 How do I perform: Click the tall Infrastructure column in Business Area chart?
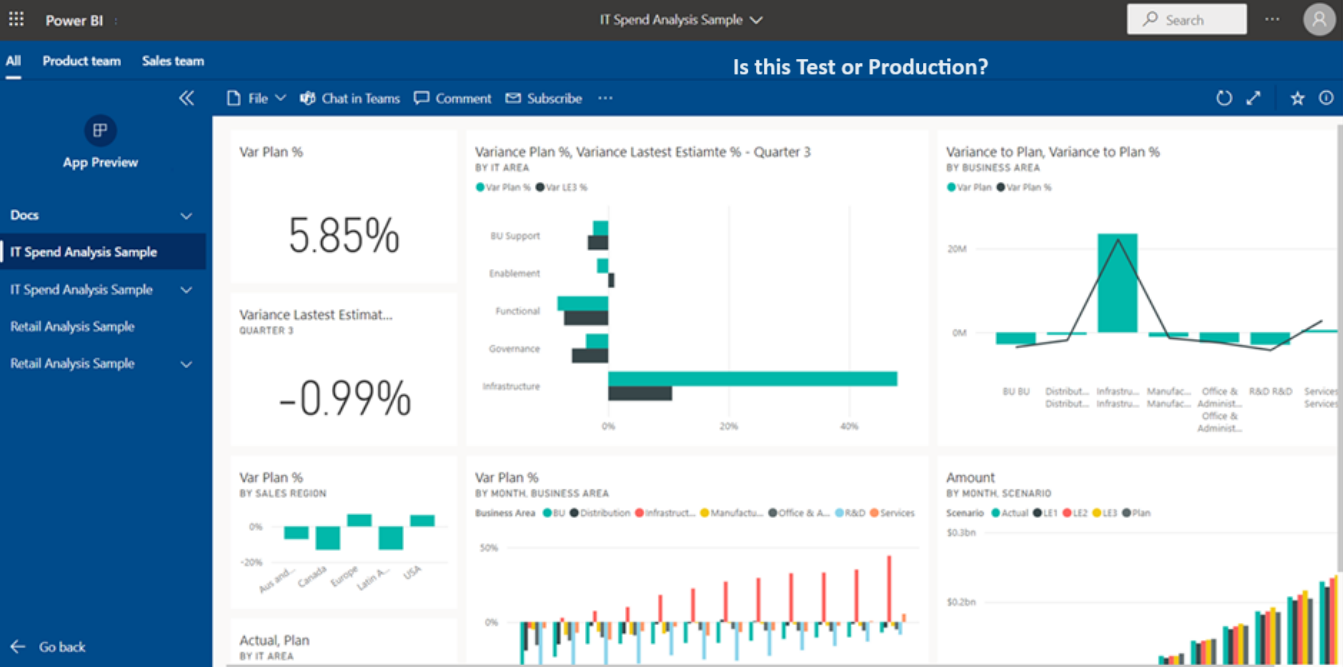point(1118,283)
